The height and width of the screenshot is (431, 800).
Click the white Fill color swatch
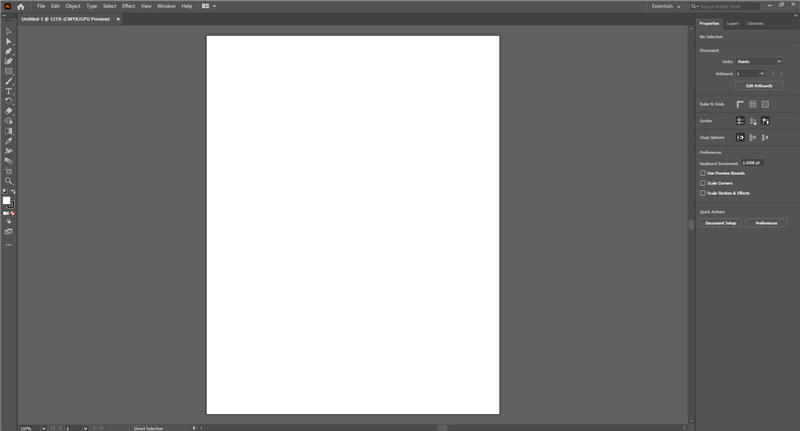6,200
